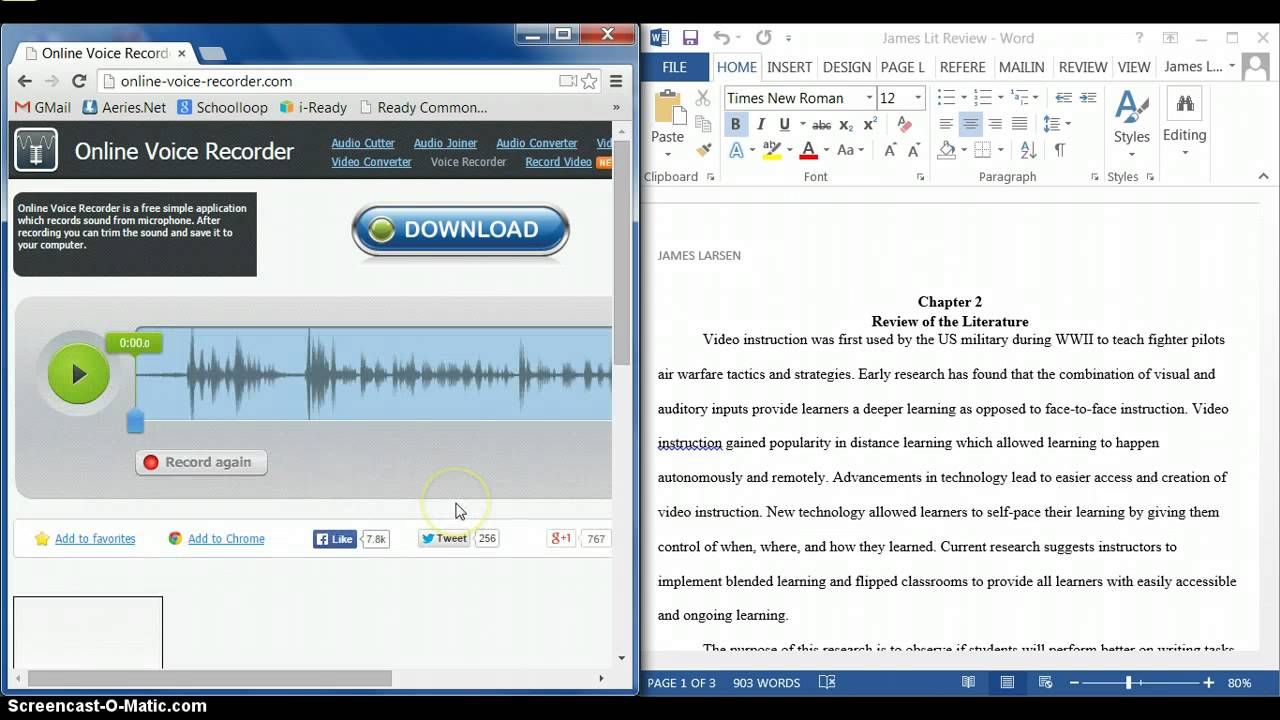1280x720 pixels.
Task: Play the recorded audio
Action: tap(78, 374)
